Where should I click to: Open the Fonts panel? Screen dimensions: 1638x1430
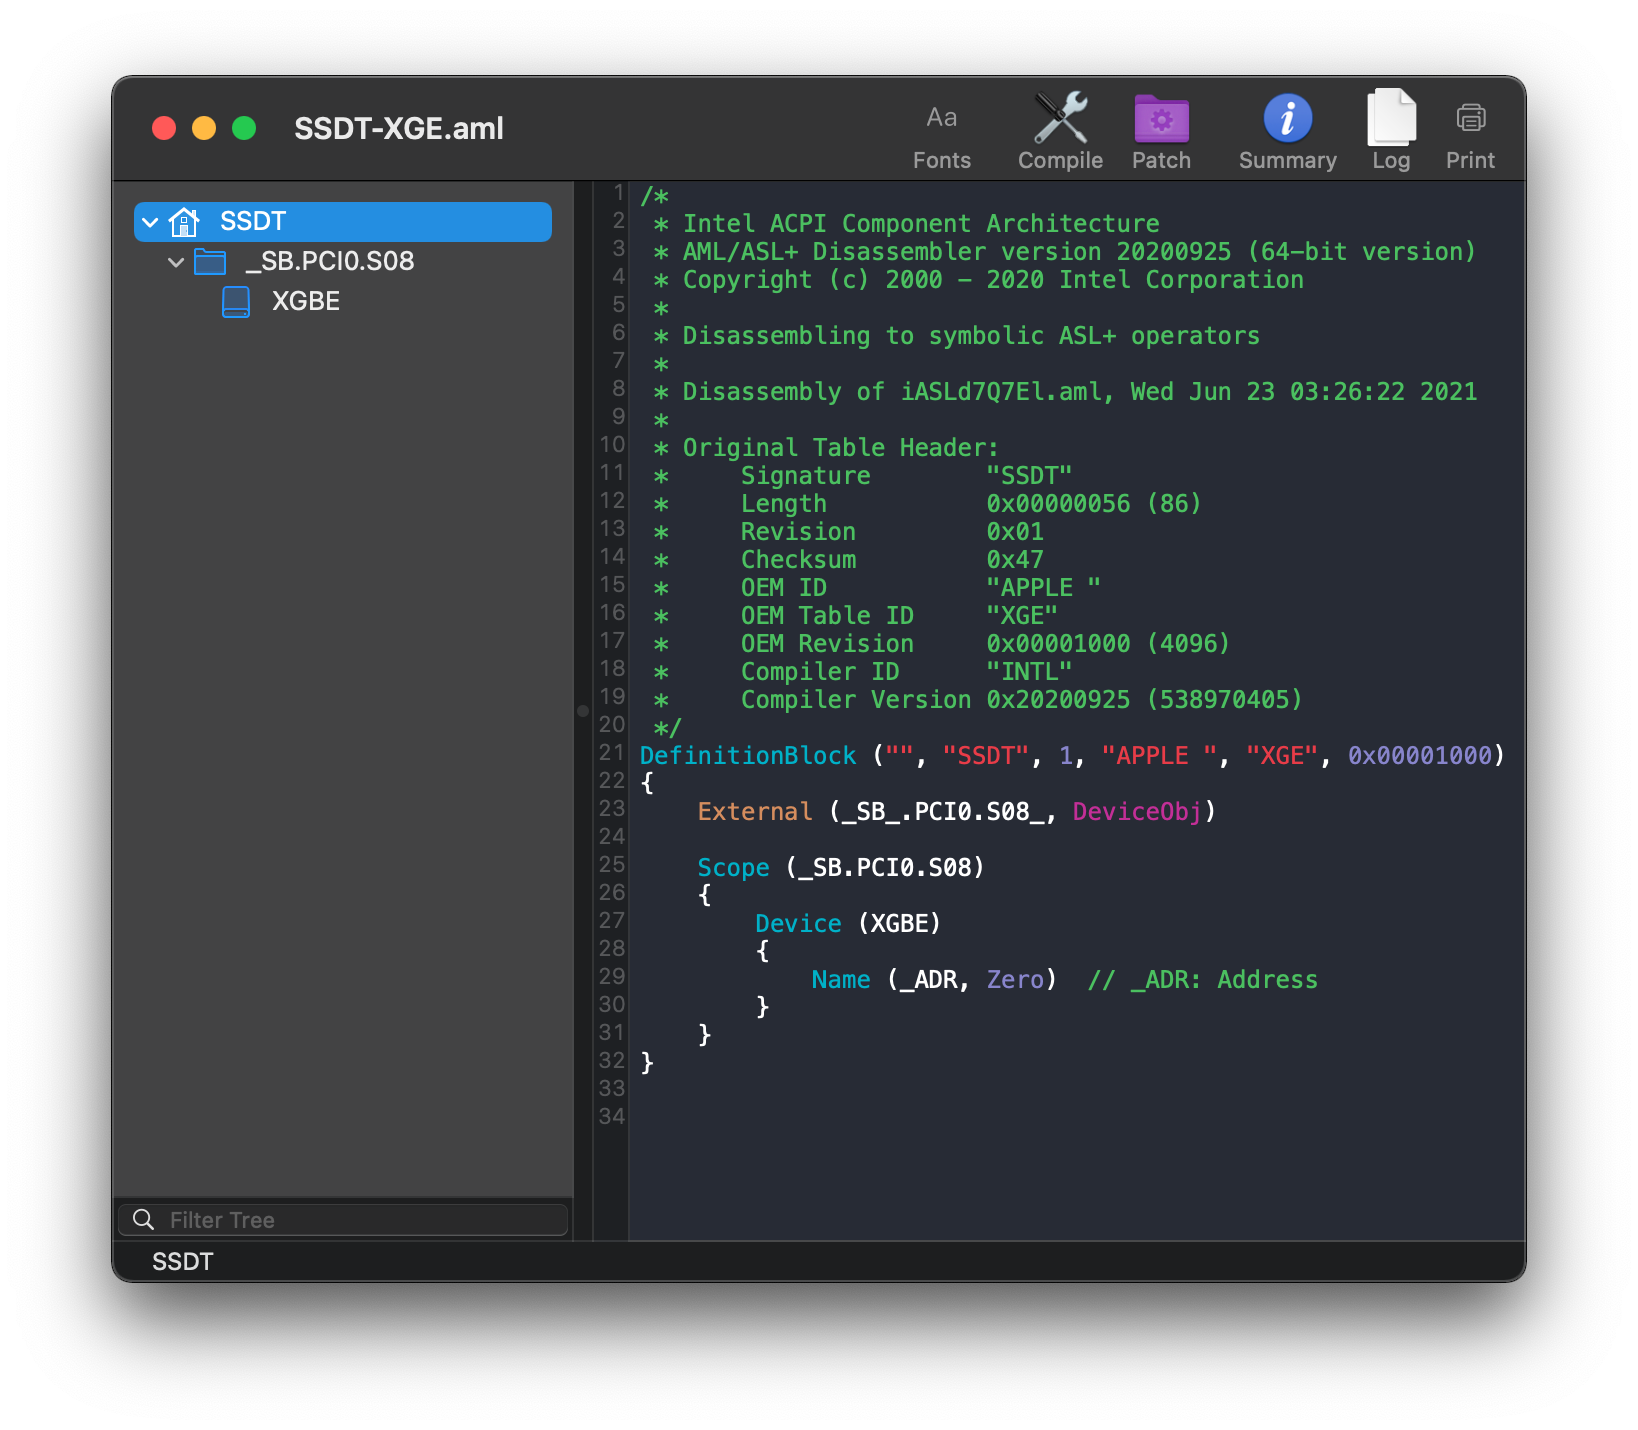[x=941, y=134]
